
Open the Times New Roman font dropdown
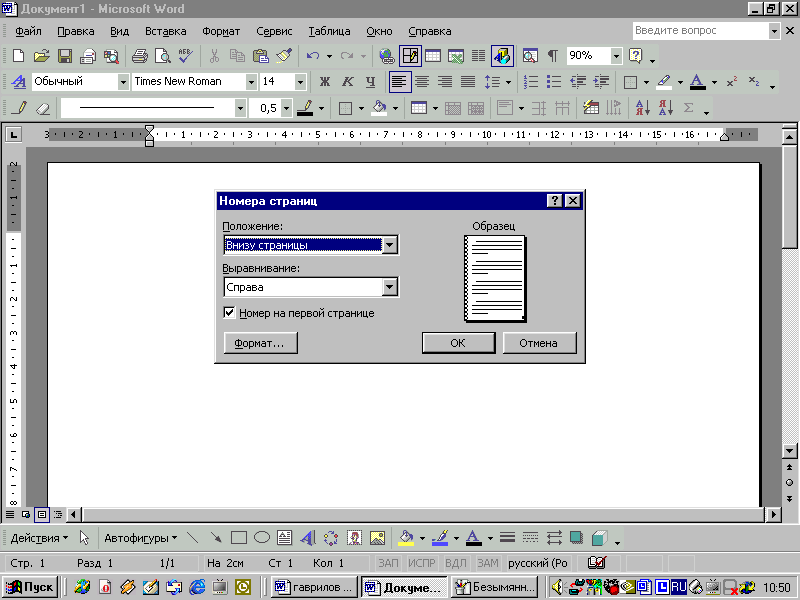(x=251, y=82)
